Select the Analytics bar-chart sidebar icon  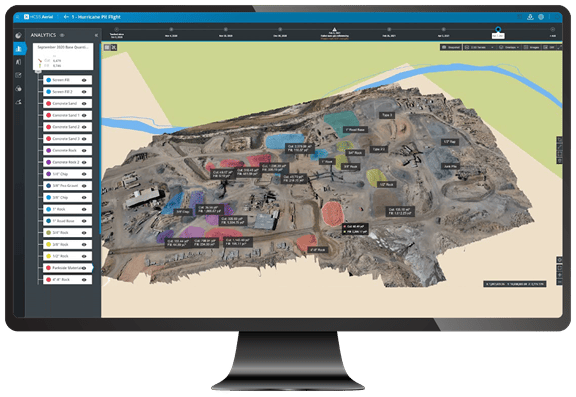tap(19, 48)
